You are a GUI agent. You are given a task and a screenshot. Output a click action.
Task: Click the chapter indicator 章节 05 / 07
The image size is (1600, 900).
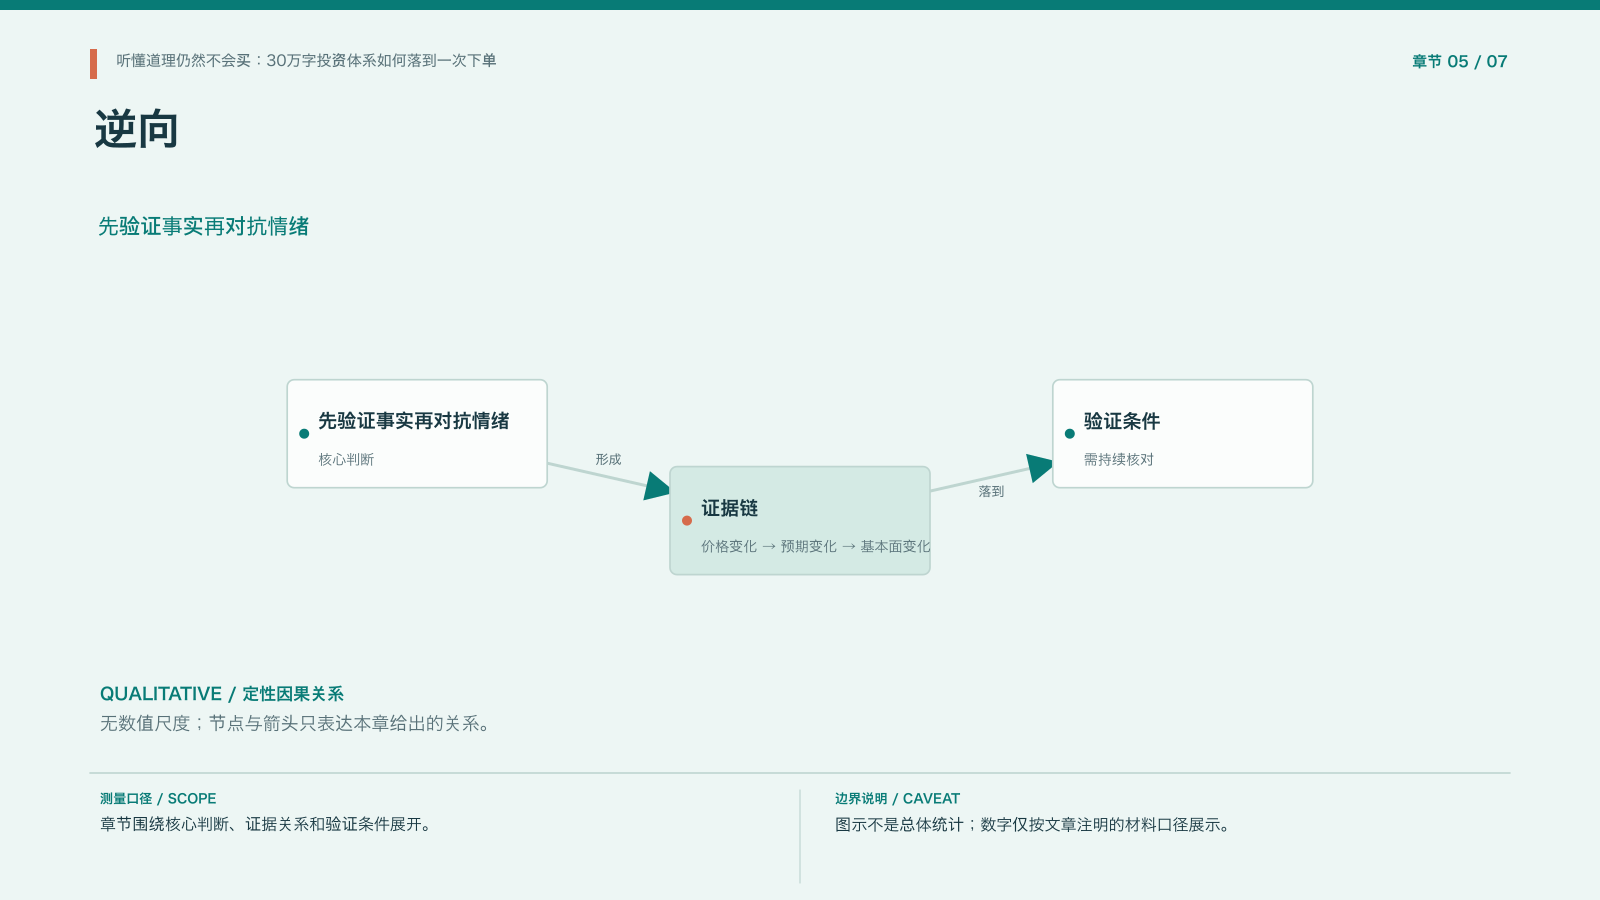pos(1459,62)
